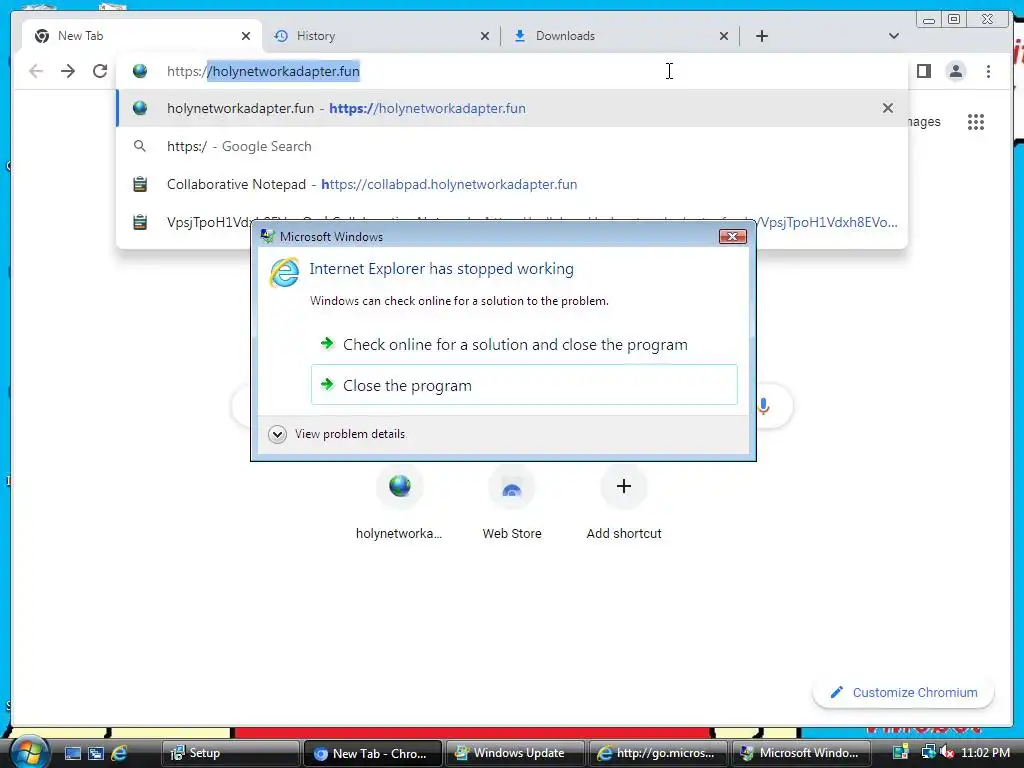The height and width of the screenshot is (768, 1024).
Task: Select the https:/ Google Search suggestion
Action: click(512, 146)
